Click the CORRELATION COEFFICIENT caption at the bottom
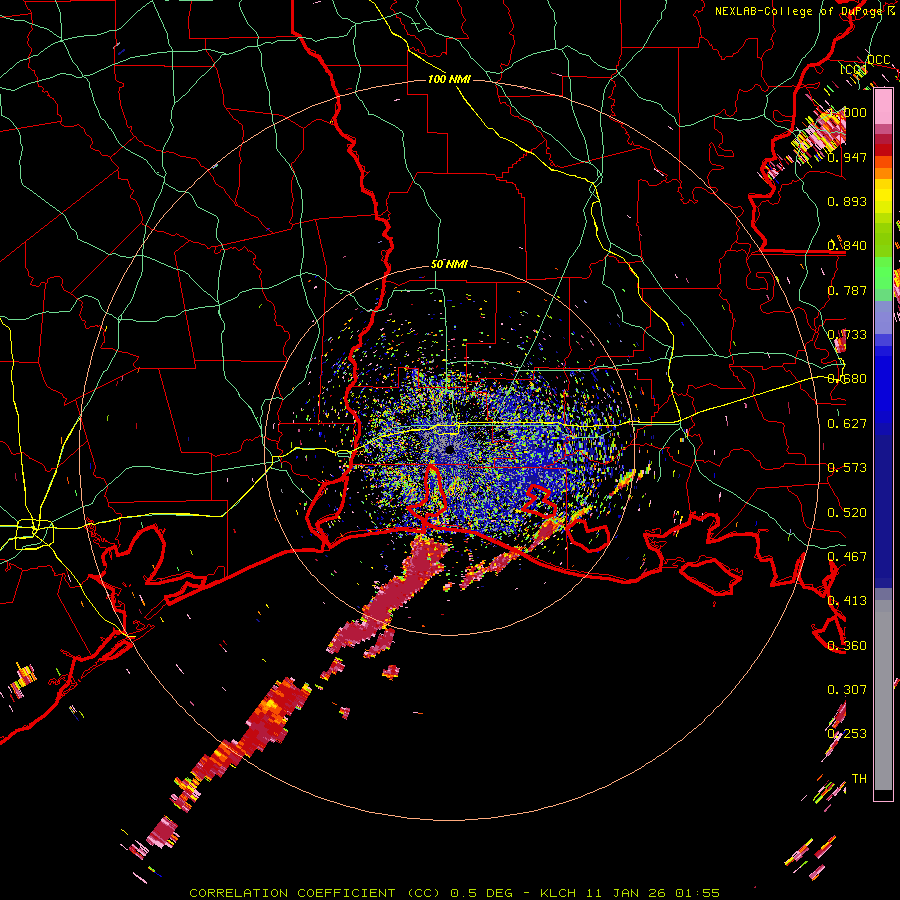900x900 pixels. (455, 893)
